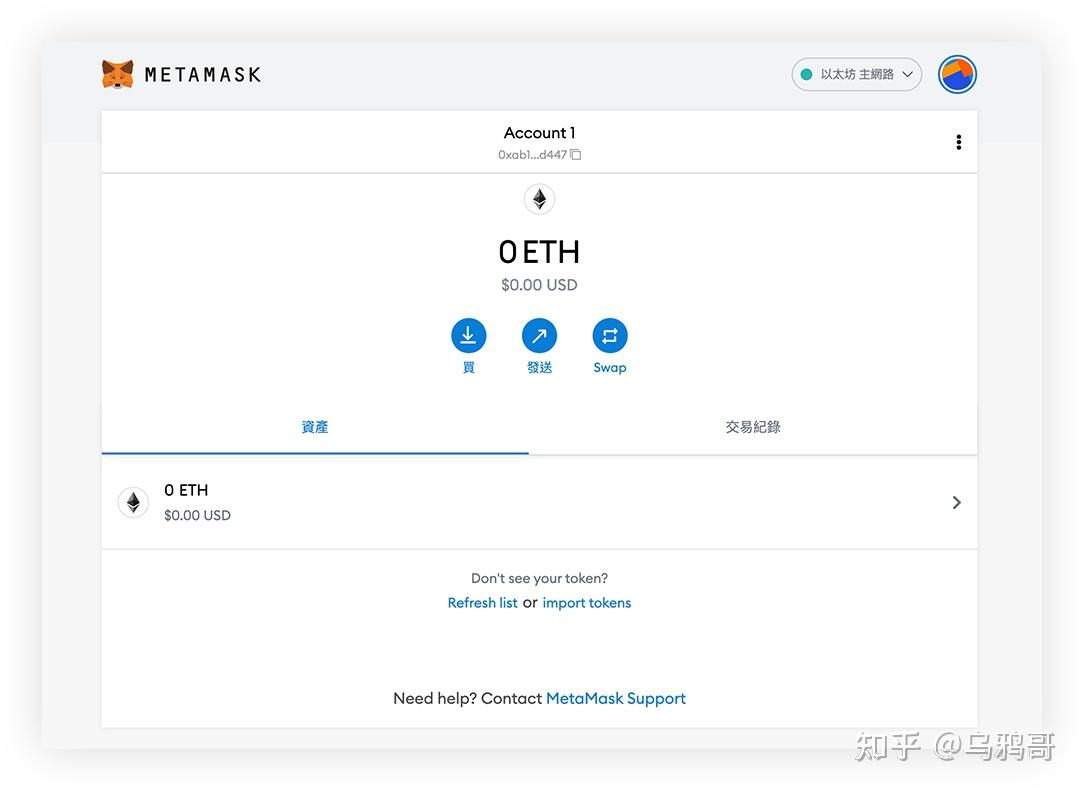Select the 買 (Buy) icon
Screen dimensions: 1084x791
click(x=469, y=336)
